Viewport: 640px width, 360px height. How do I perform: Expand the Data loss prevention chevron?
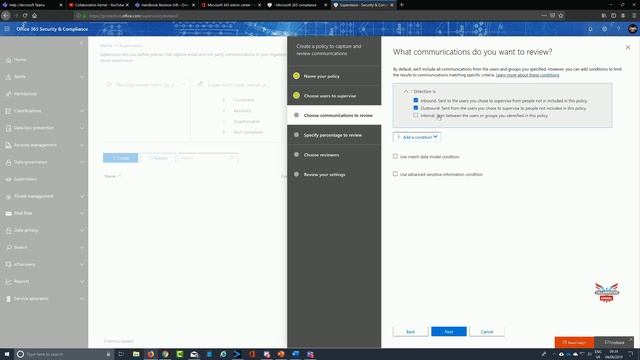point(82,128)
